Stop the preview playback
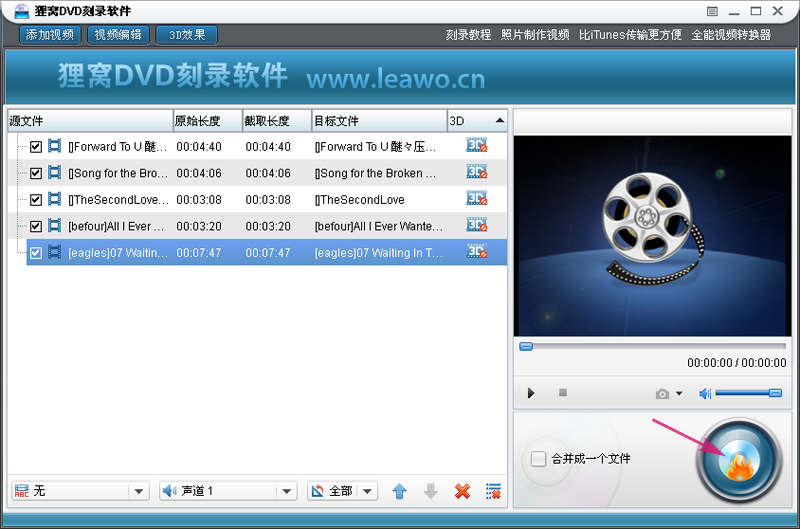This screenshot has height=529, width=800. coord(563,393)
